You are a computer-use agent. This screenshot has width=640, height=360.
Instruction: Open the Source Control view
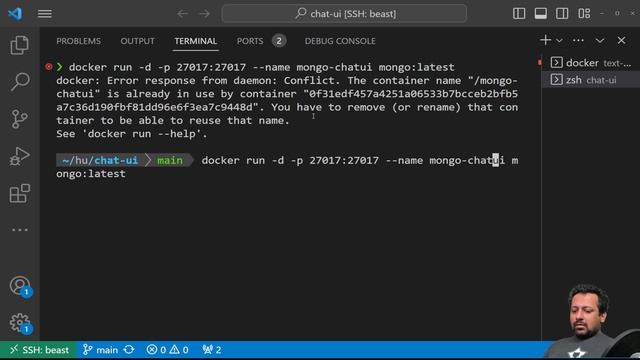click(20, 119)
